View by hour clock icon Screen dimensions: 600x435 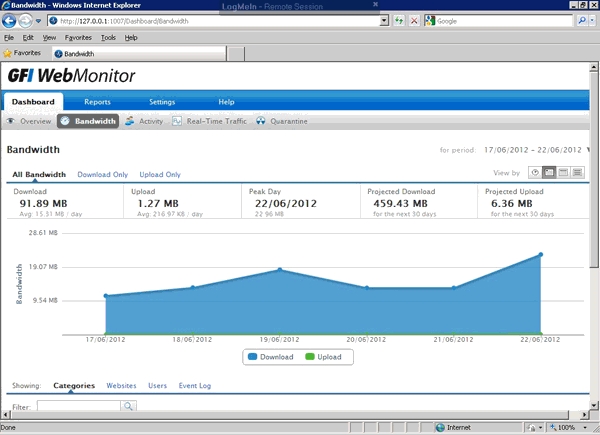[x=535, y=173]
